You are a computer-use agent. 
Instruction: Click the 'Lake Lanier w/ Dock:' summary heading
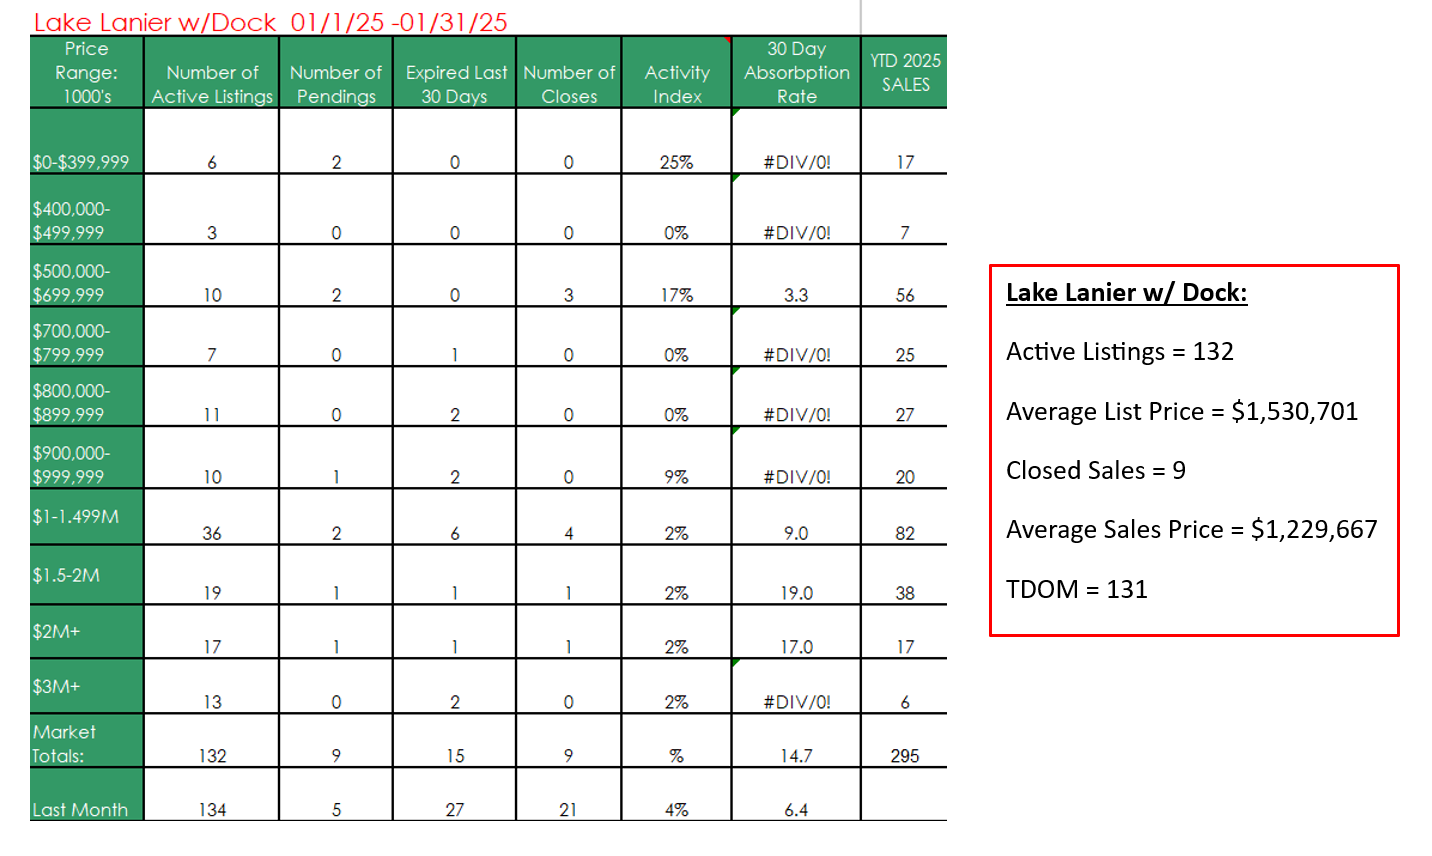coord(1127,293)
